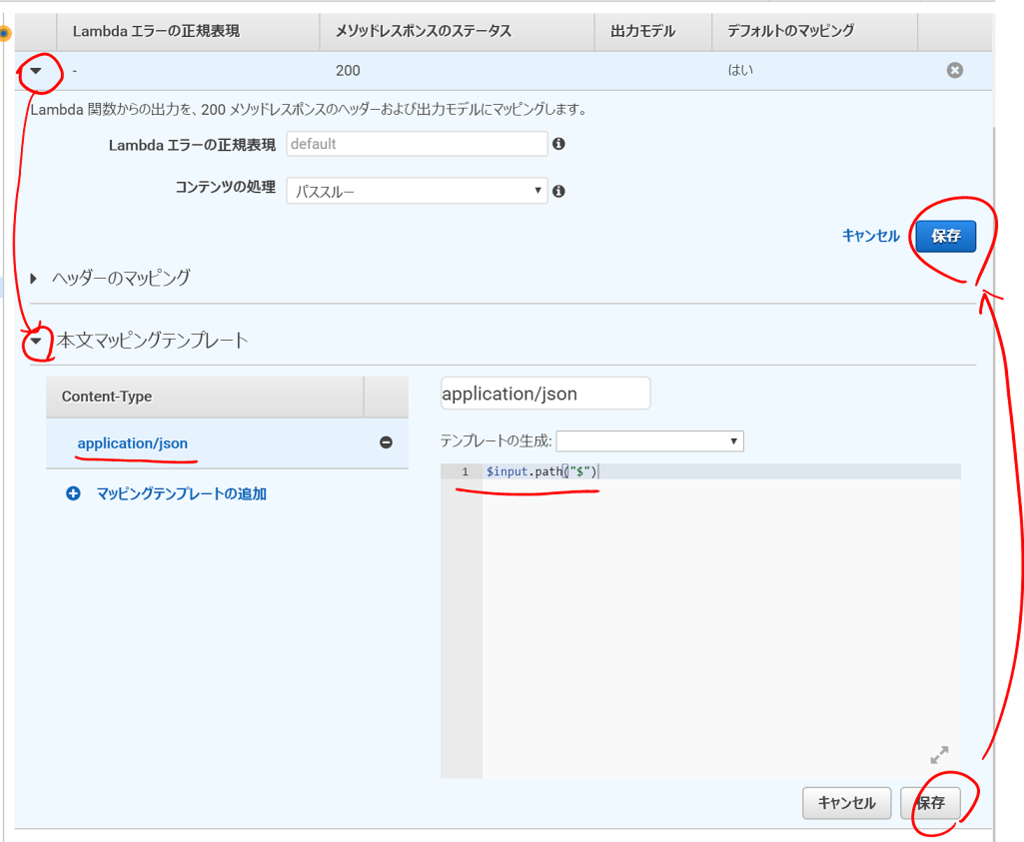Edit the application/json content type field
Viewport: 1024px width, 842px height.
coord(545,393)
